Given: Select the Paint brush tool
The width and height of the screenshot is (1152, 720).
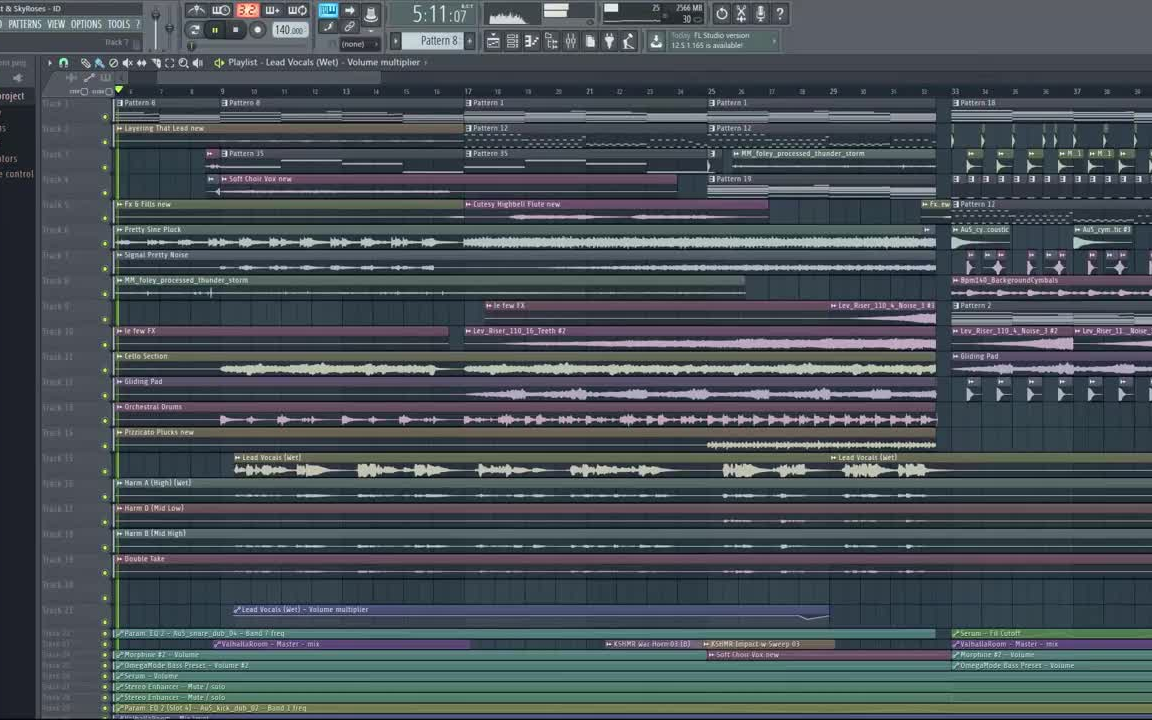Looking at the screenshot, I should [x=99, y=63].
